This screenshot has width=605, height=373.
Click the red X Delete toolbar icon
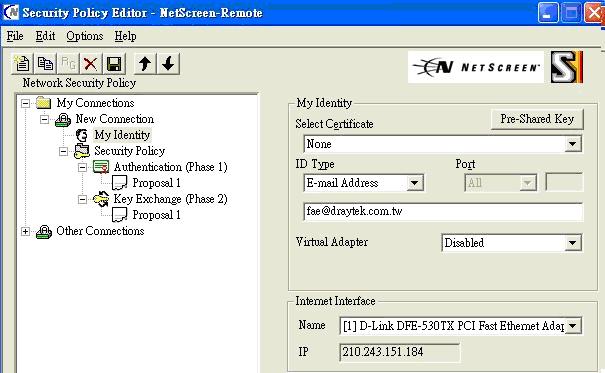click(91, 64)
